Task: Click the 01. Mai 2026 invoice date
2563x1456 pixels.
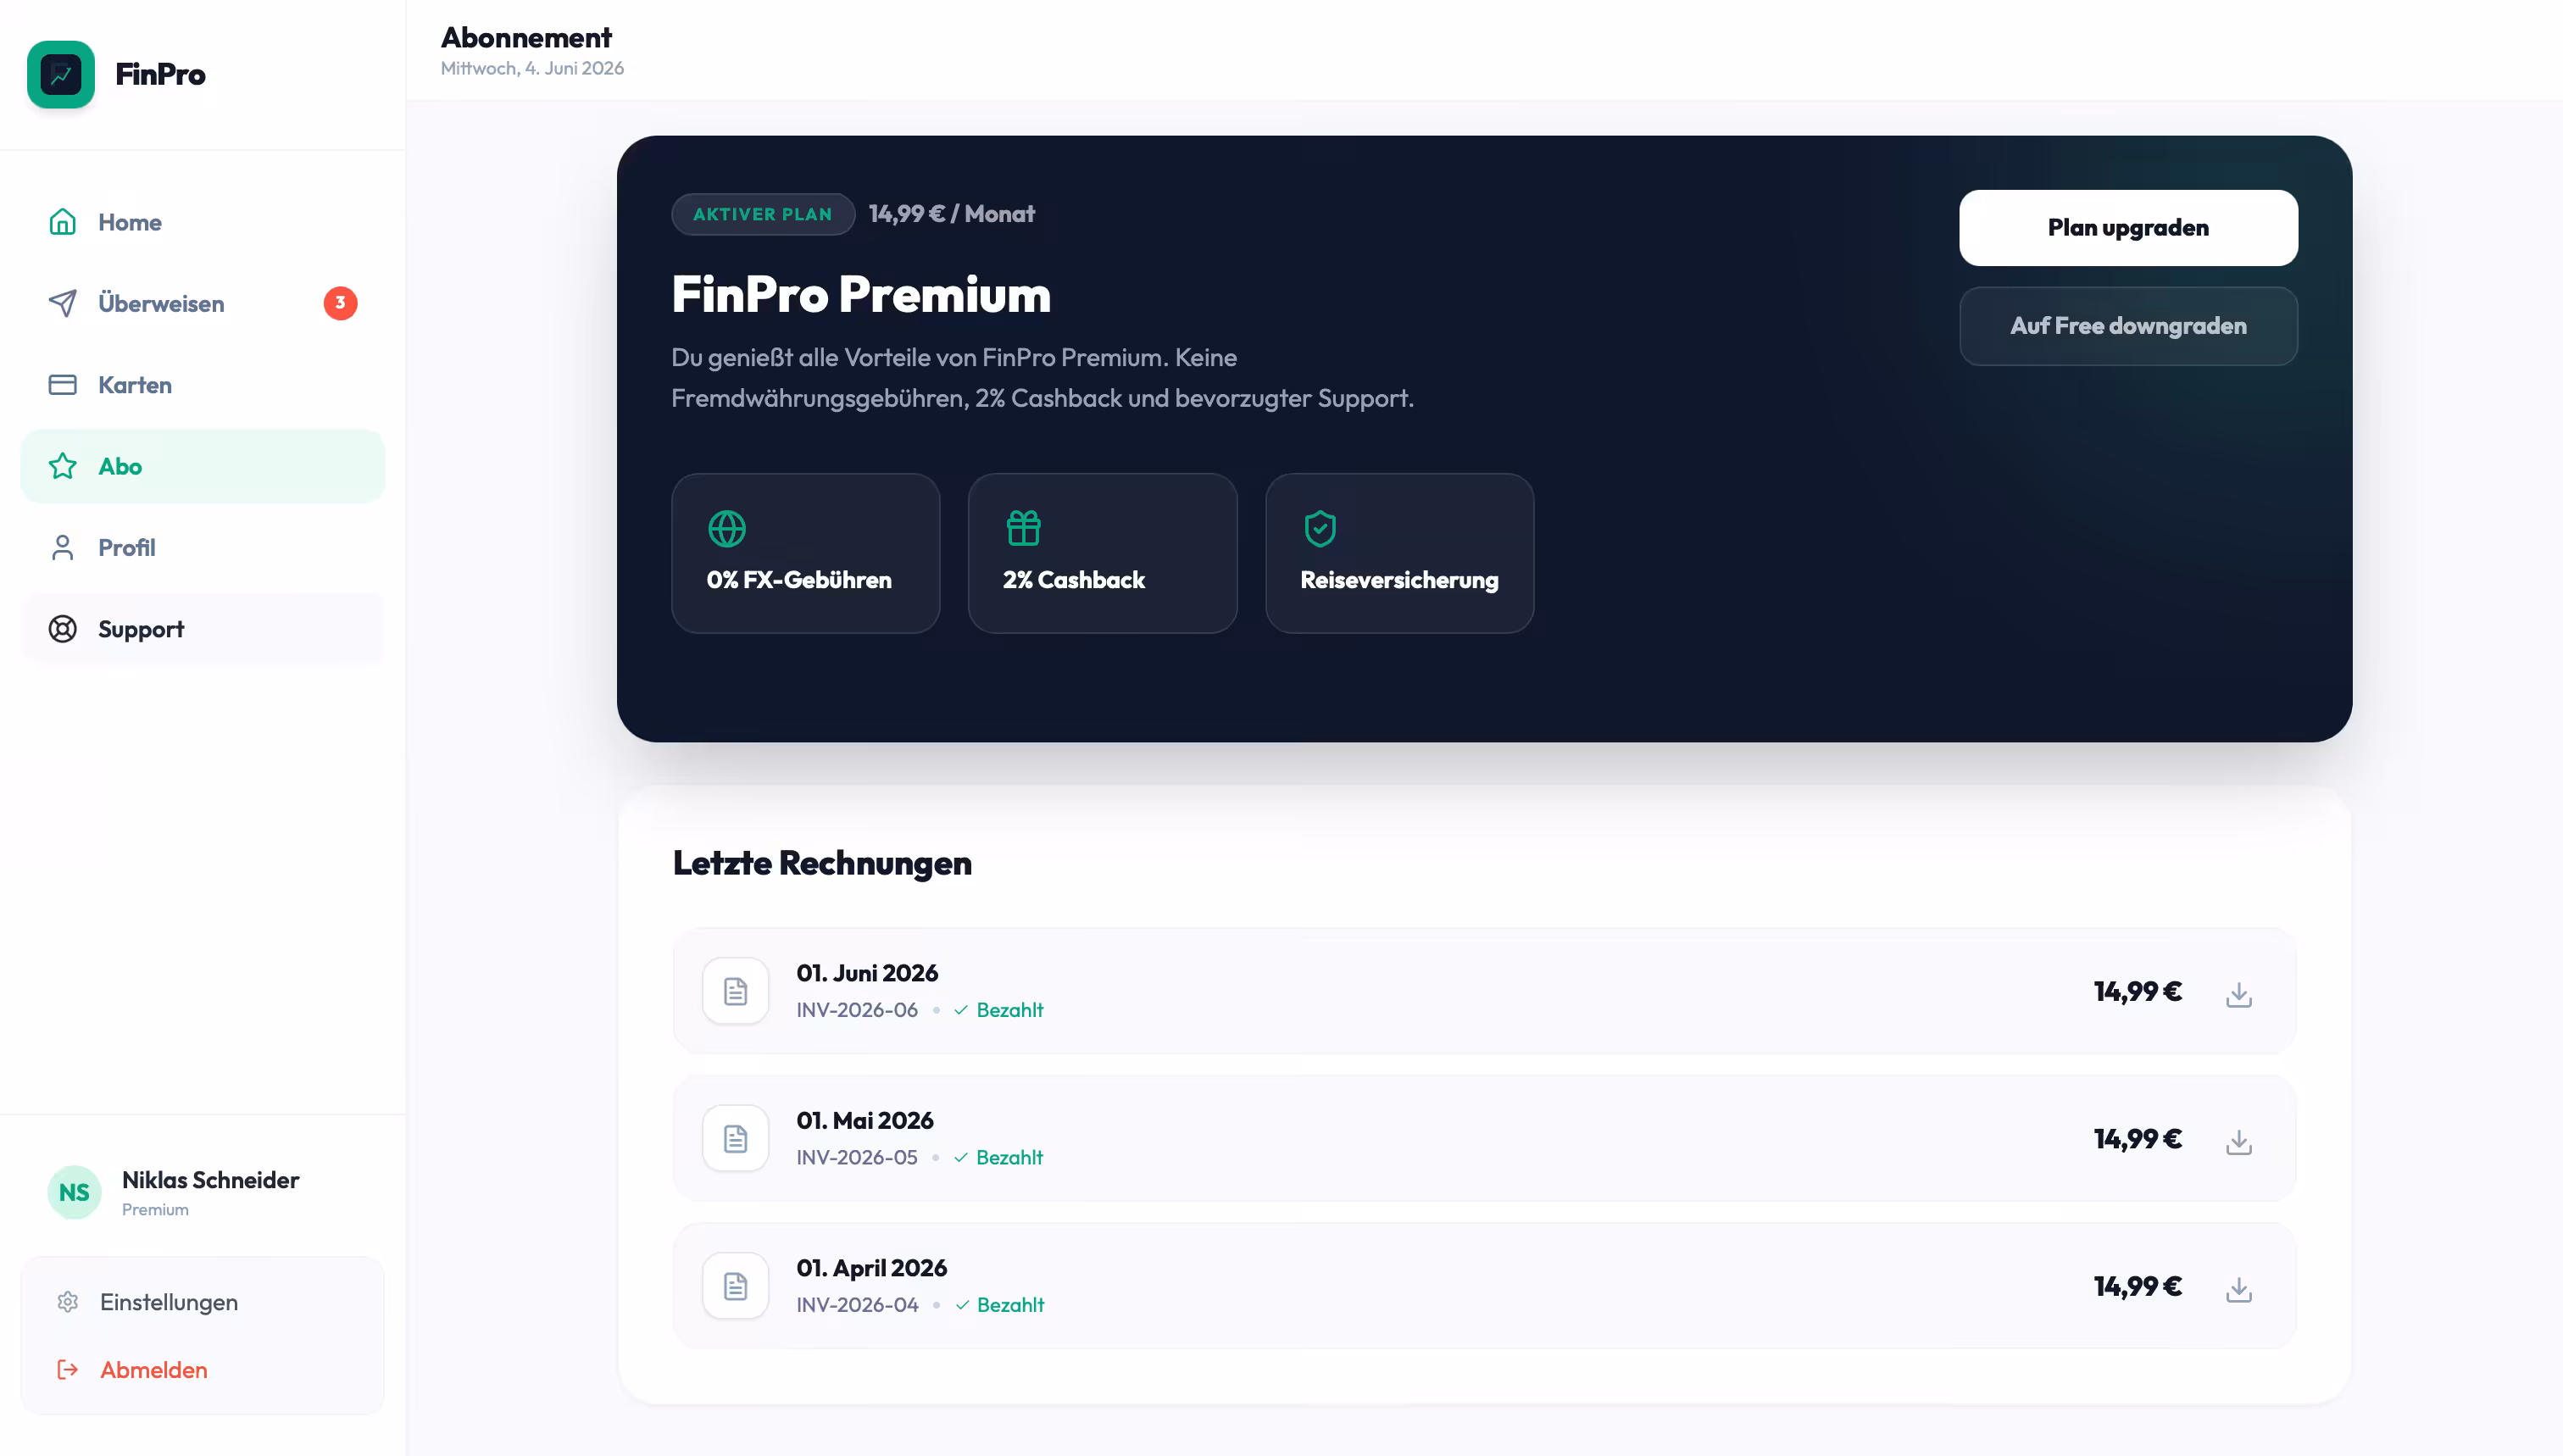Action: tap(865, 1120)
